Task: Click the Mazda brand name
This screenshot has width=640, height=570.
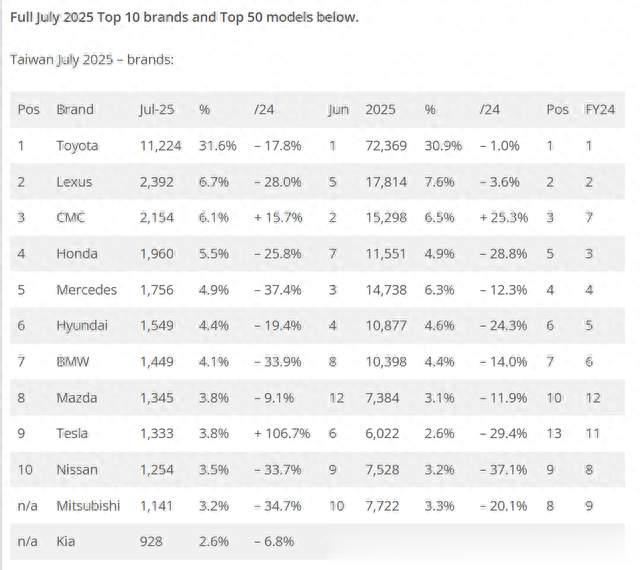Action: coord(77,397)
